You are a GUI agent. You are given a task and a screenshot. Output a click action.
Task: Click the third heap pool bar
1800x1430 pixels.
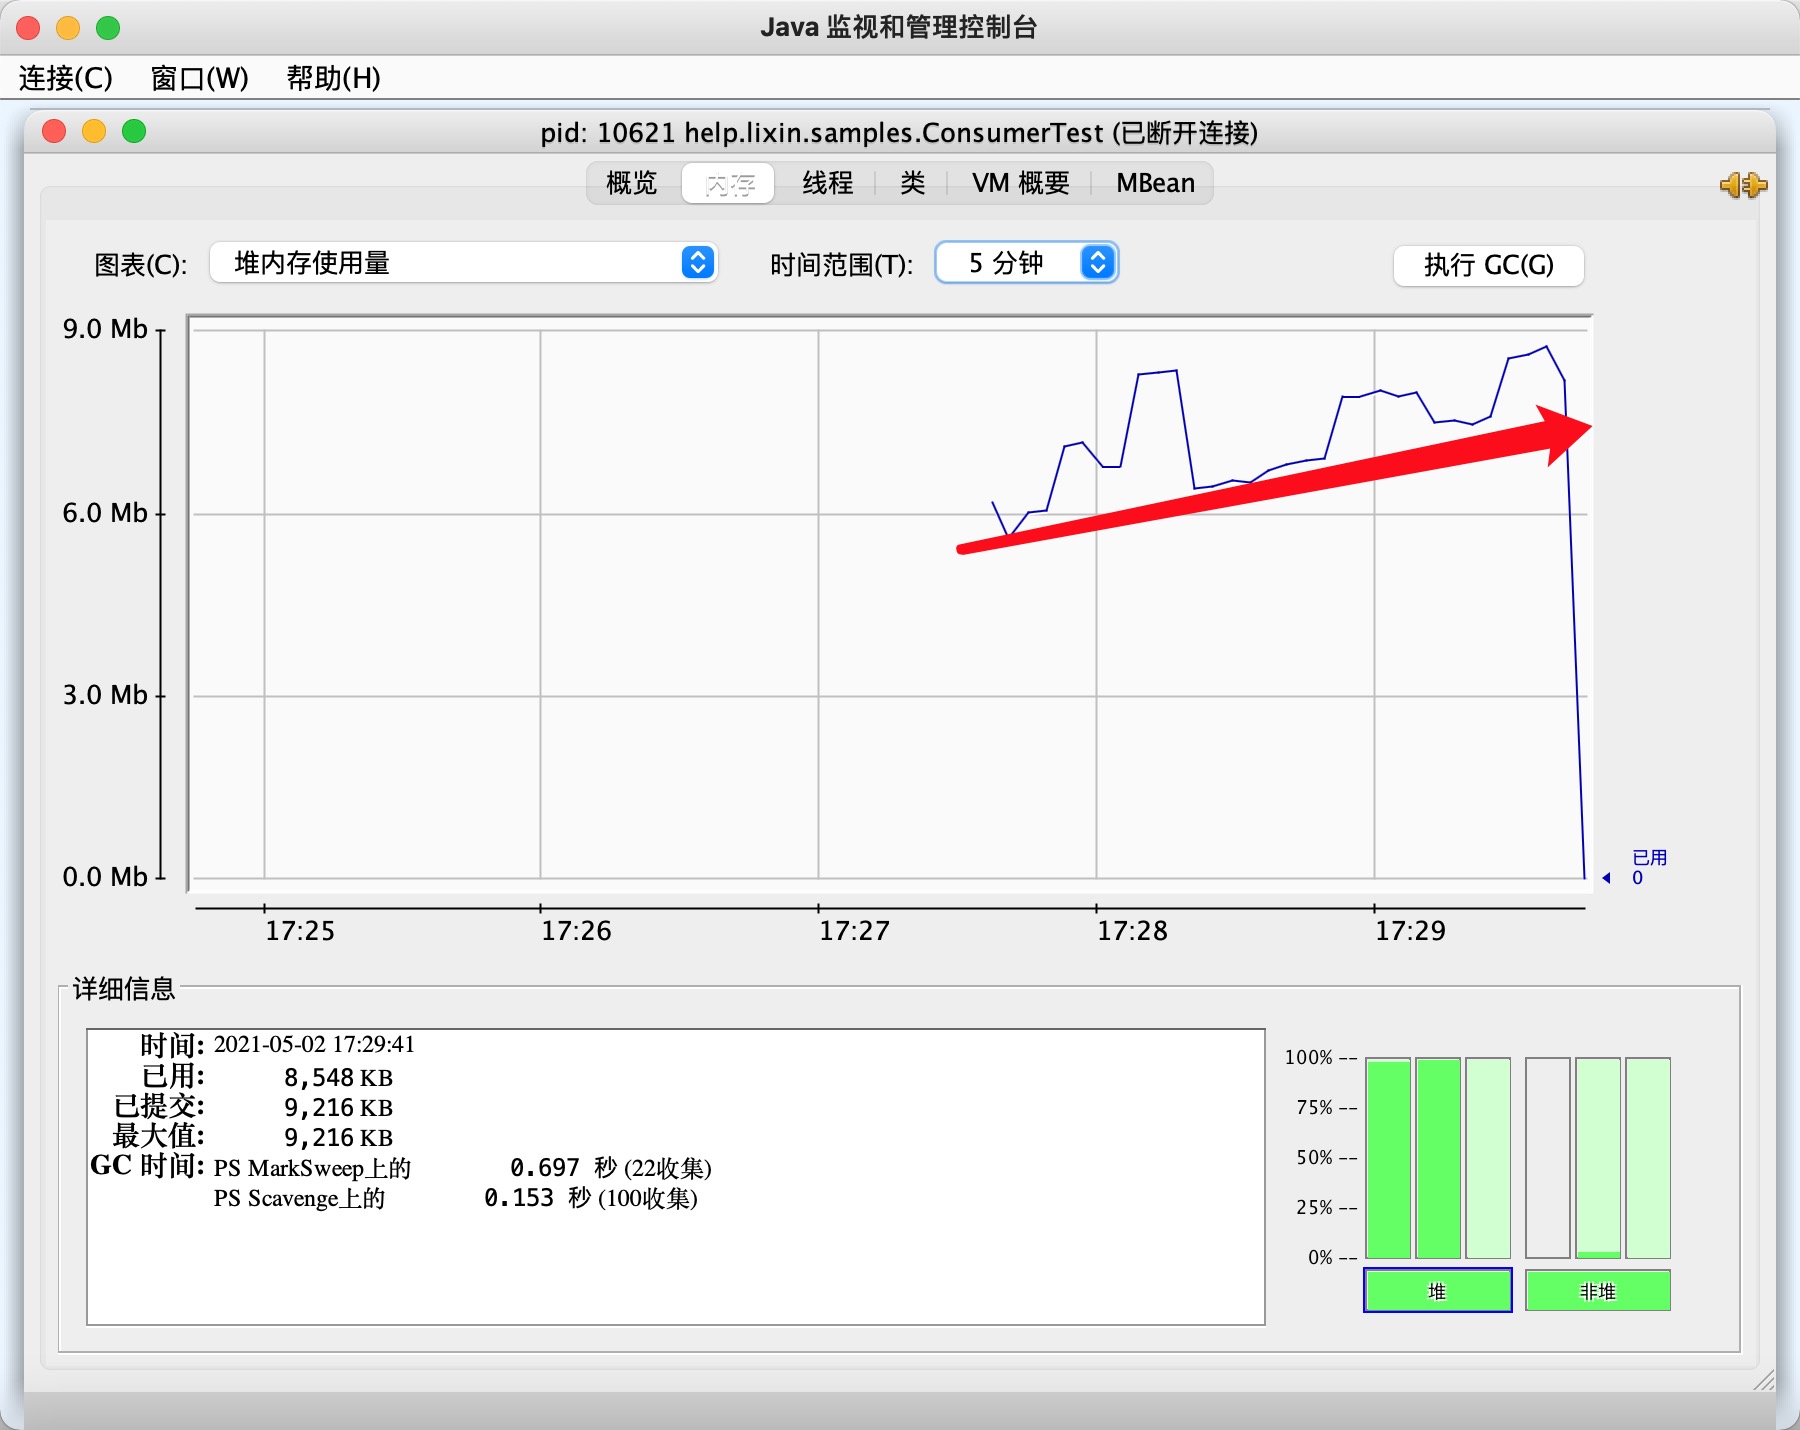(1488, 1158)
